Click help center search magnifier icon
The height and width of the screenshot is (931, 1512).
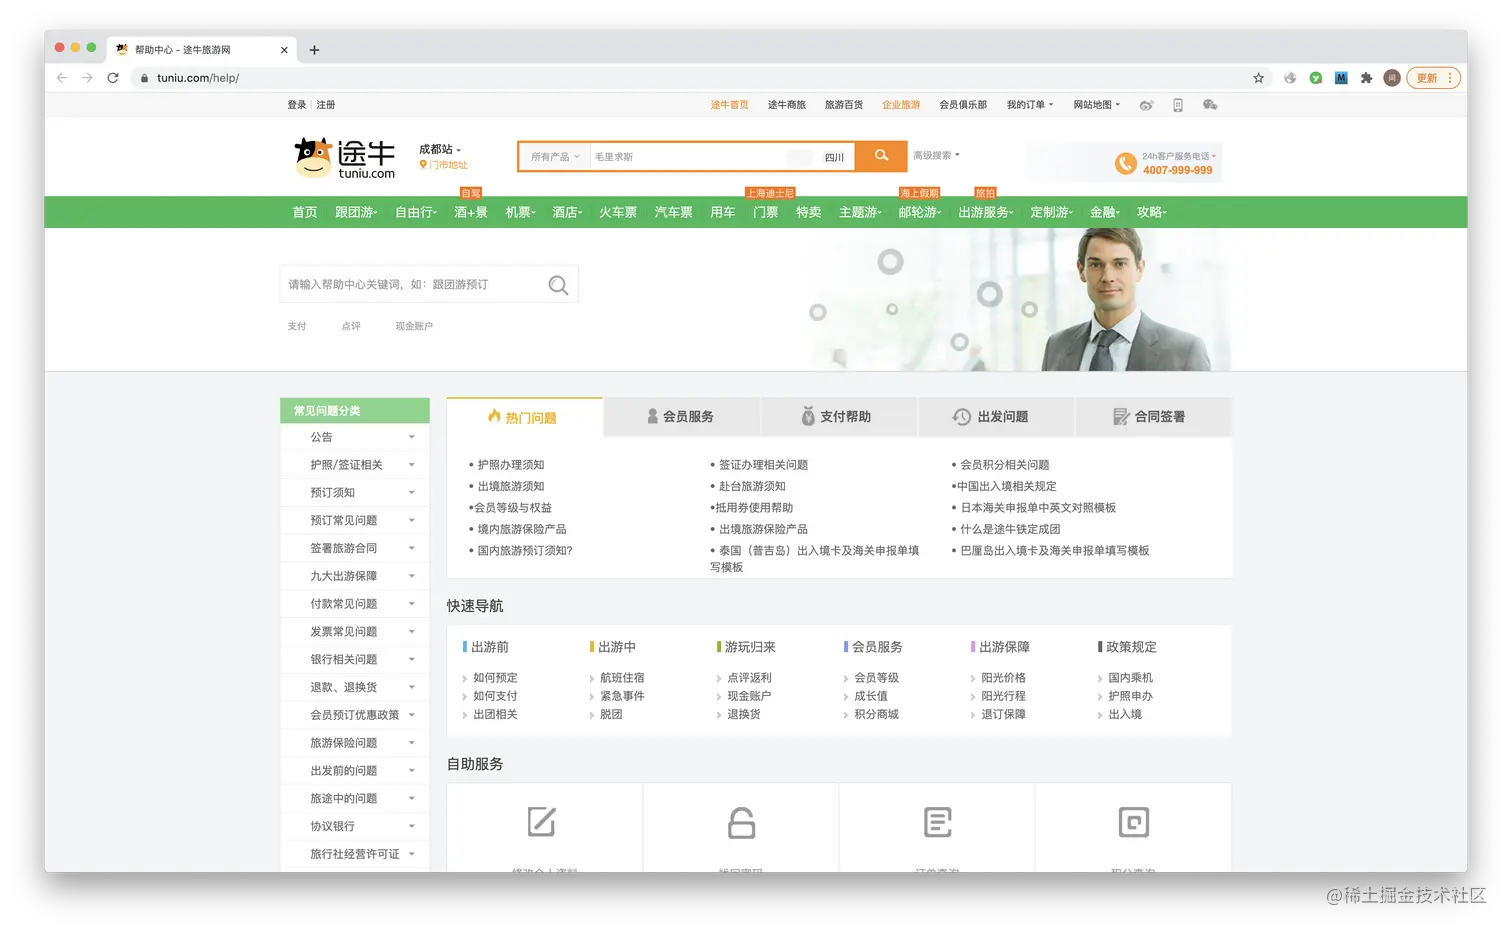[x=558, y=285]
